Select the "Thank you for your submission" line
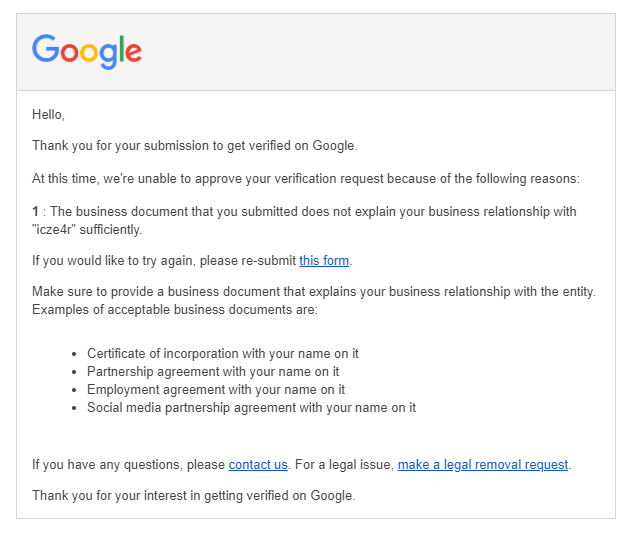 [x=194, y=146]
